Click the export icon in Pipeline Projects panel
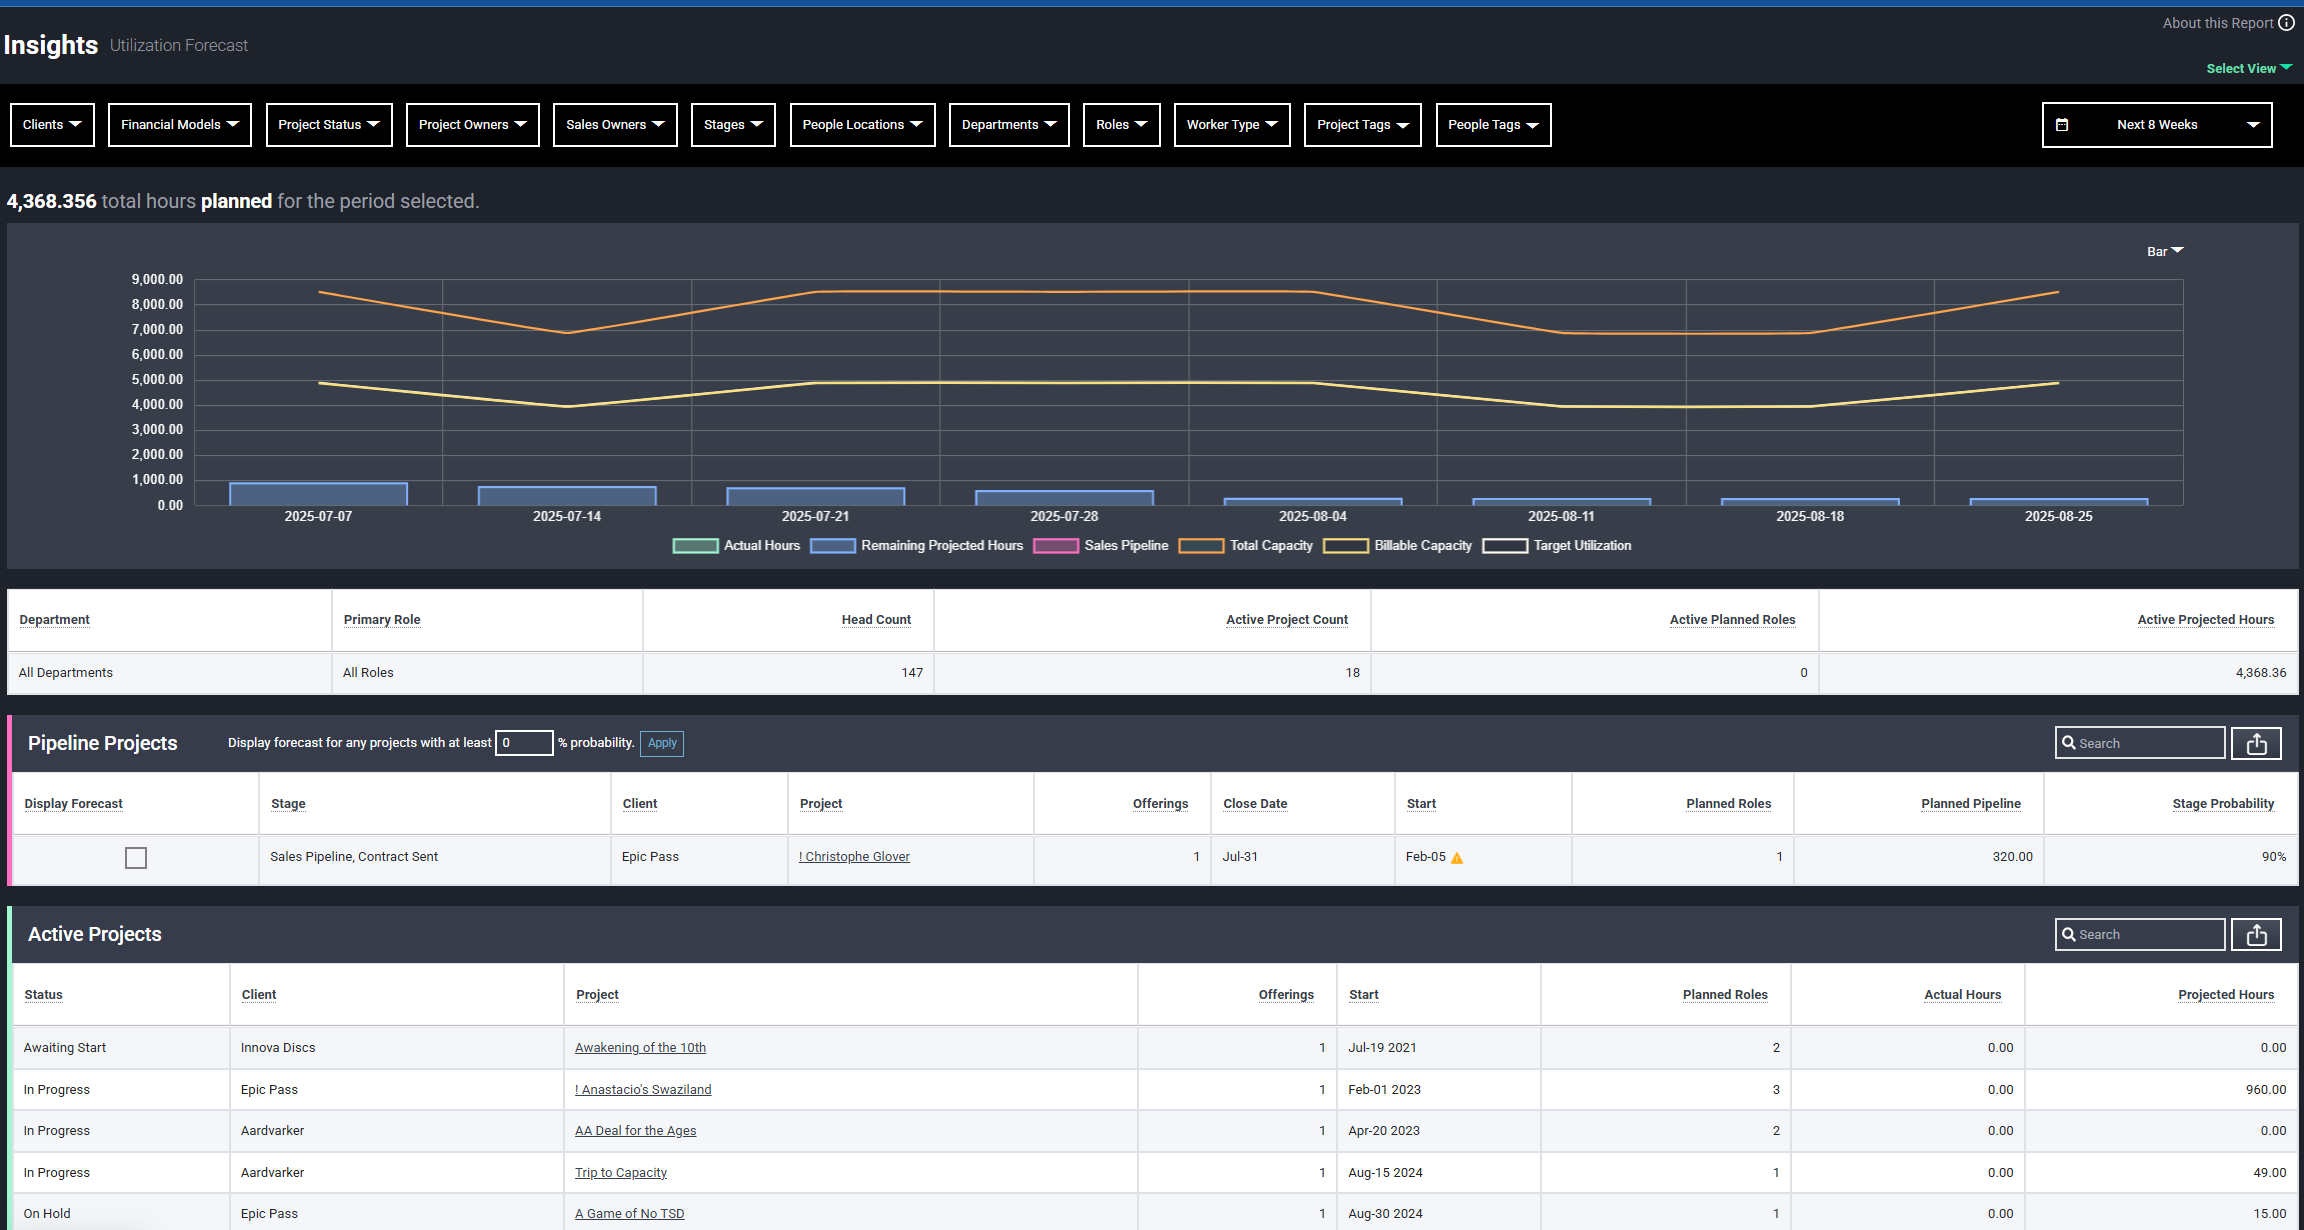 click(x=2256, y=743)
